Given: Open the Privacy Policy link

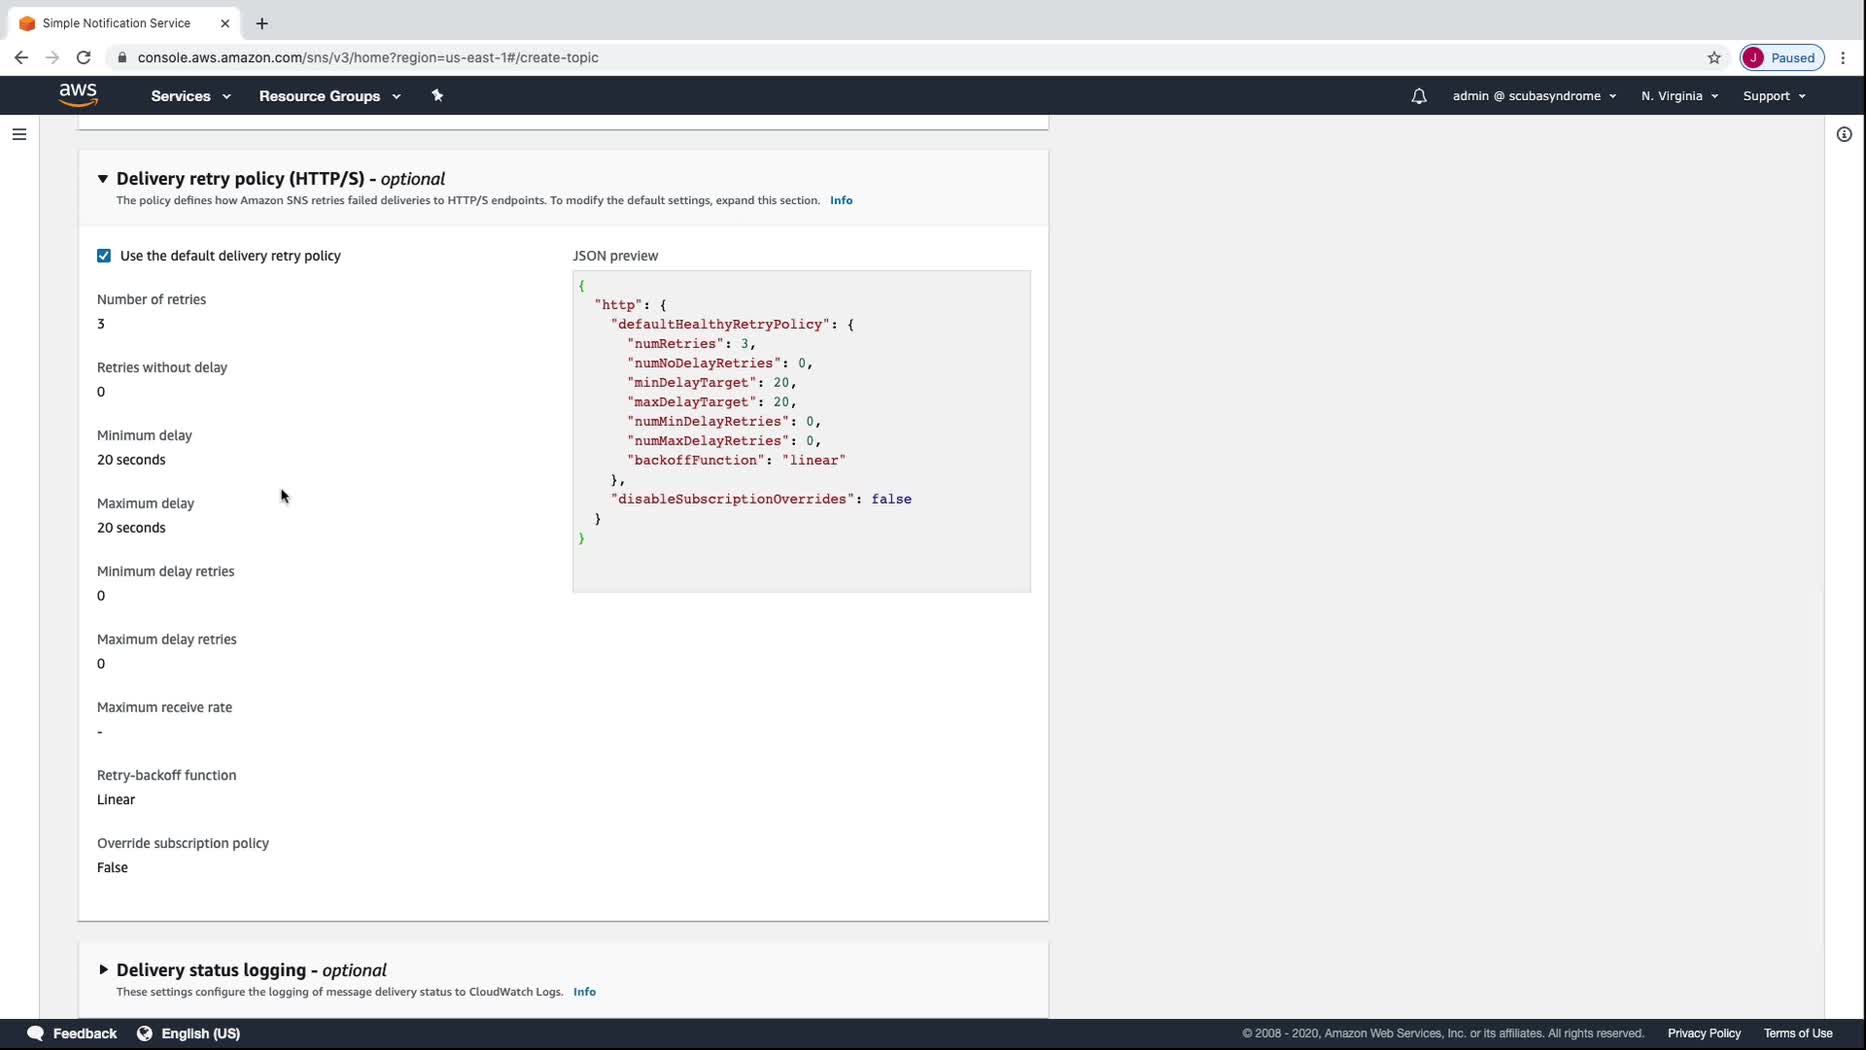Looking at the screenshot, I should click(1704, 1034).
